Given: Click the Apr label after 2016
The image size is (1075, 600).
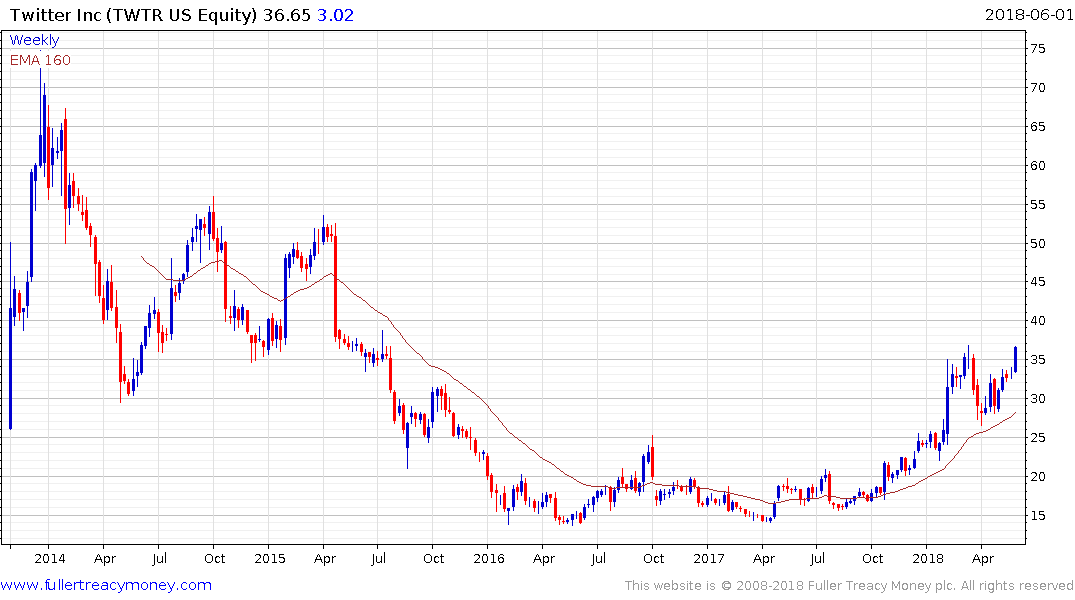Looking at the screenshot, I should click(544, 560).
